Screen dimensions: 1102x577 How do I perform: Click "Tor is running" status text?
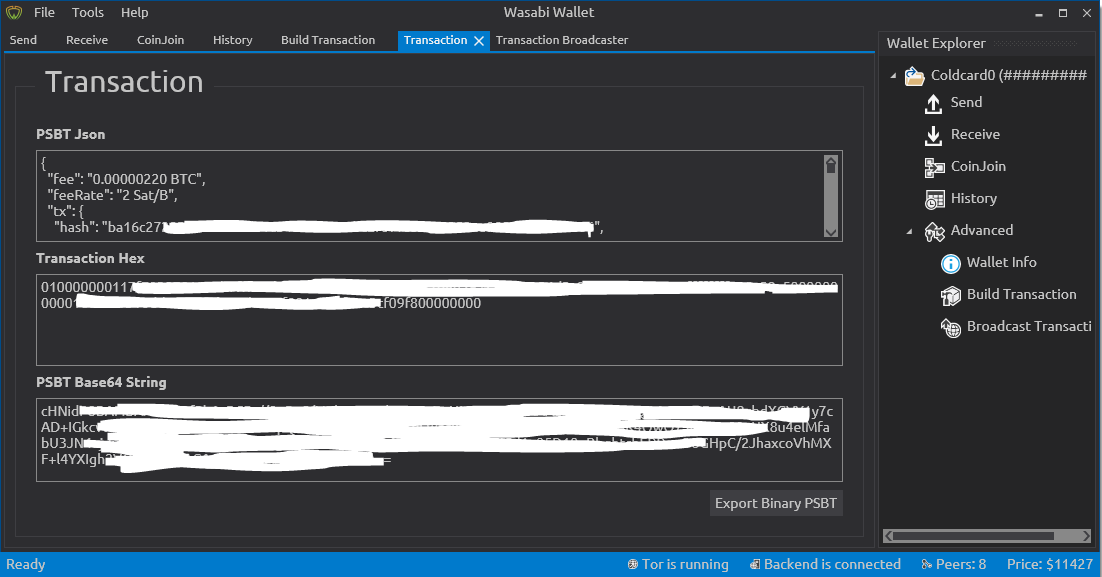(685, 564)
